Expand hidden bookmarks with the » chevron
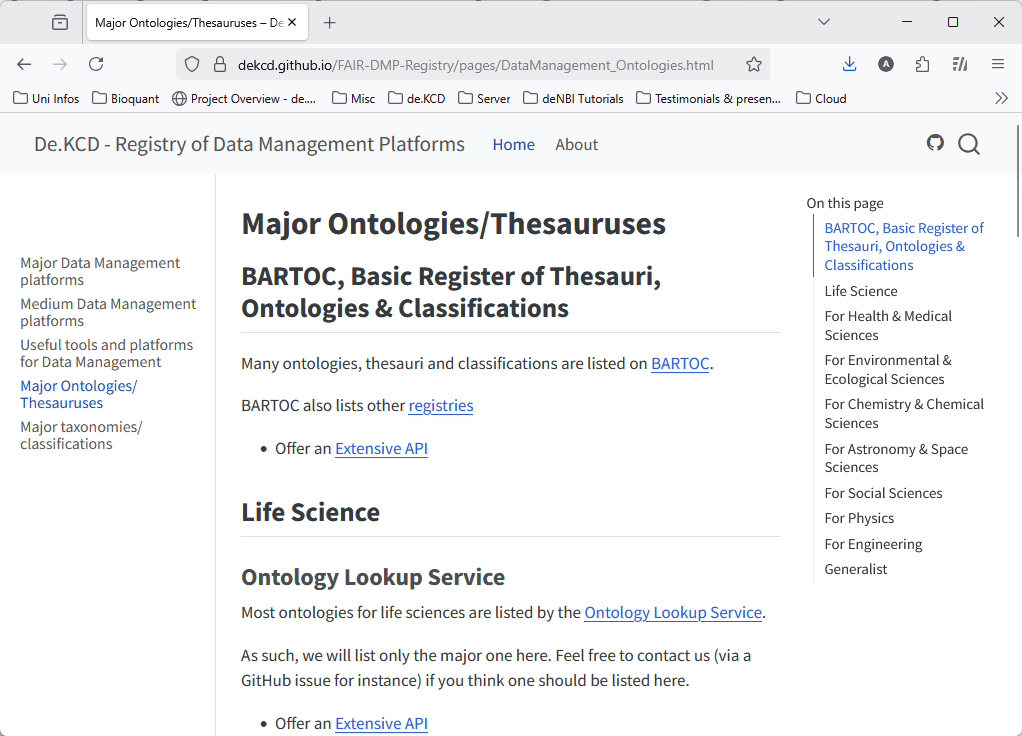This screenshot has height=736, width=1022. [1001, 98]
